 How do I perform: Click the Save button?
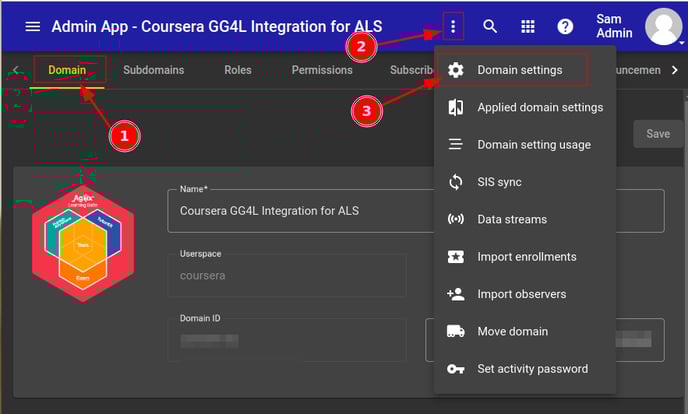(658, 134)
